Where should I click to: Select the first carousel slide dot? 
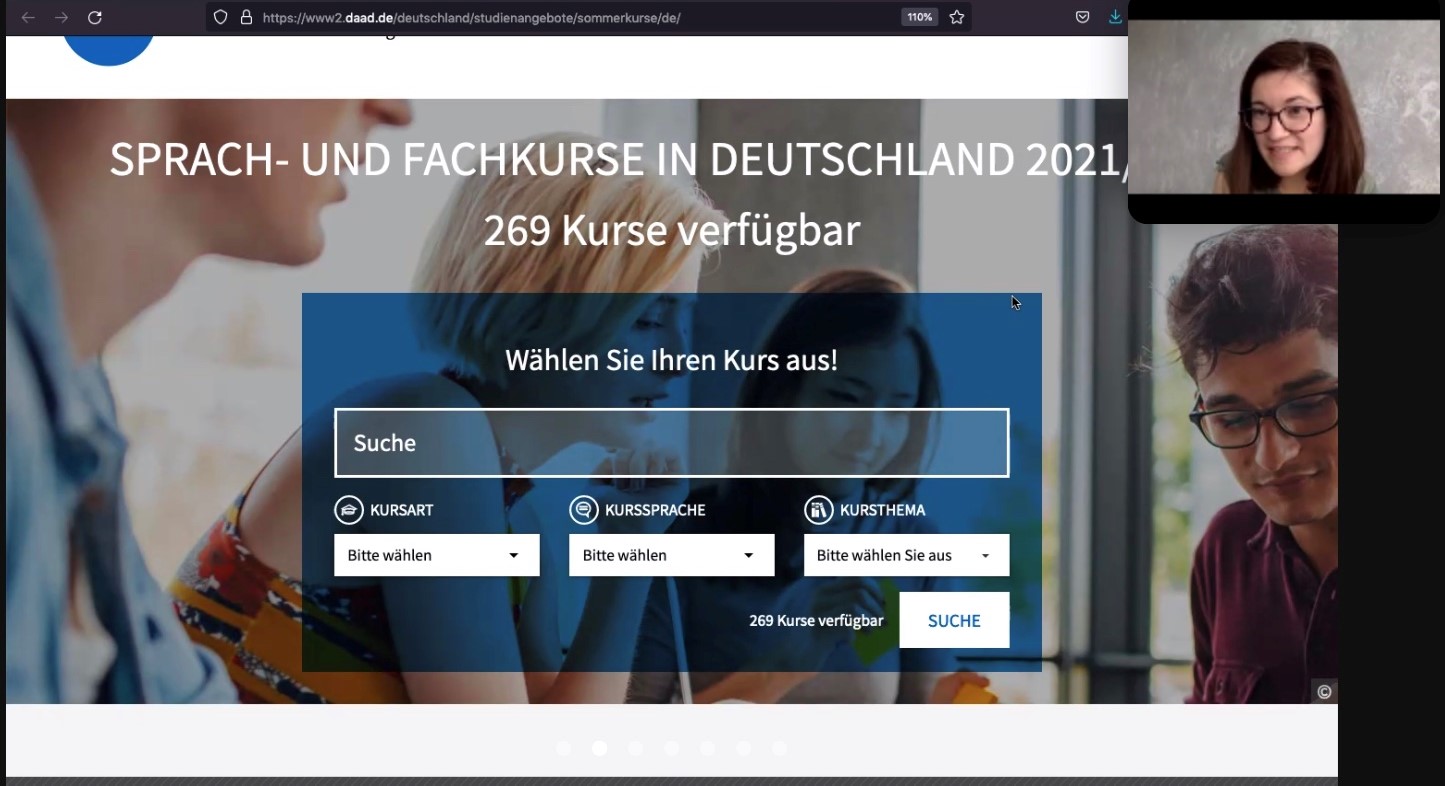click(563, 748)
